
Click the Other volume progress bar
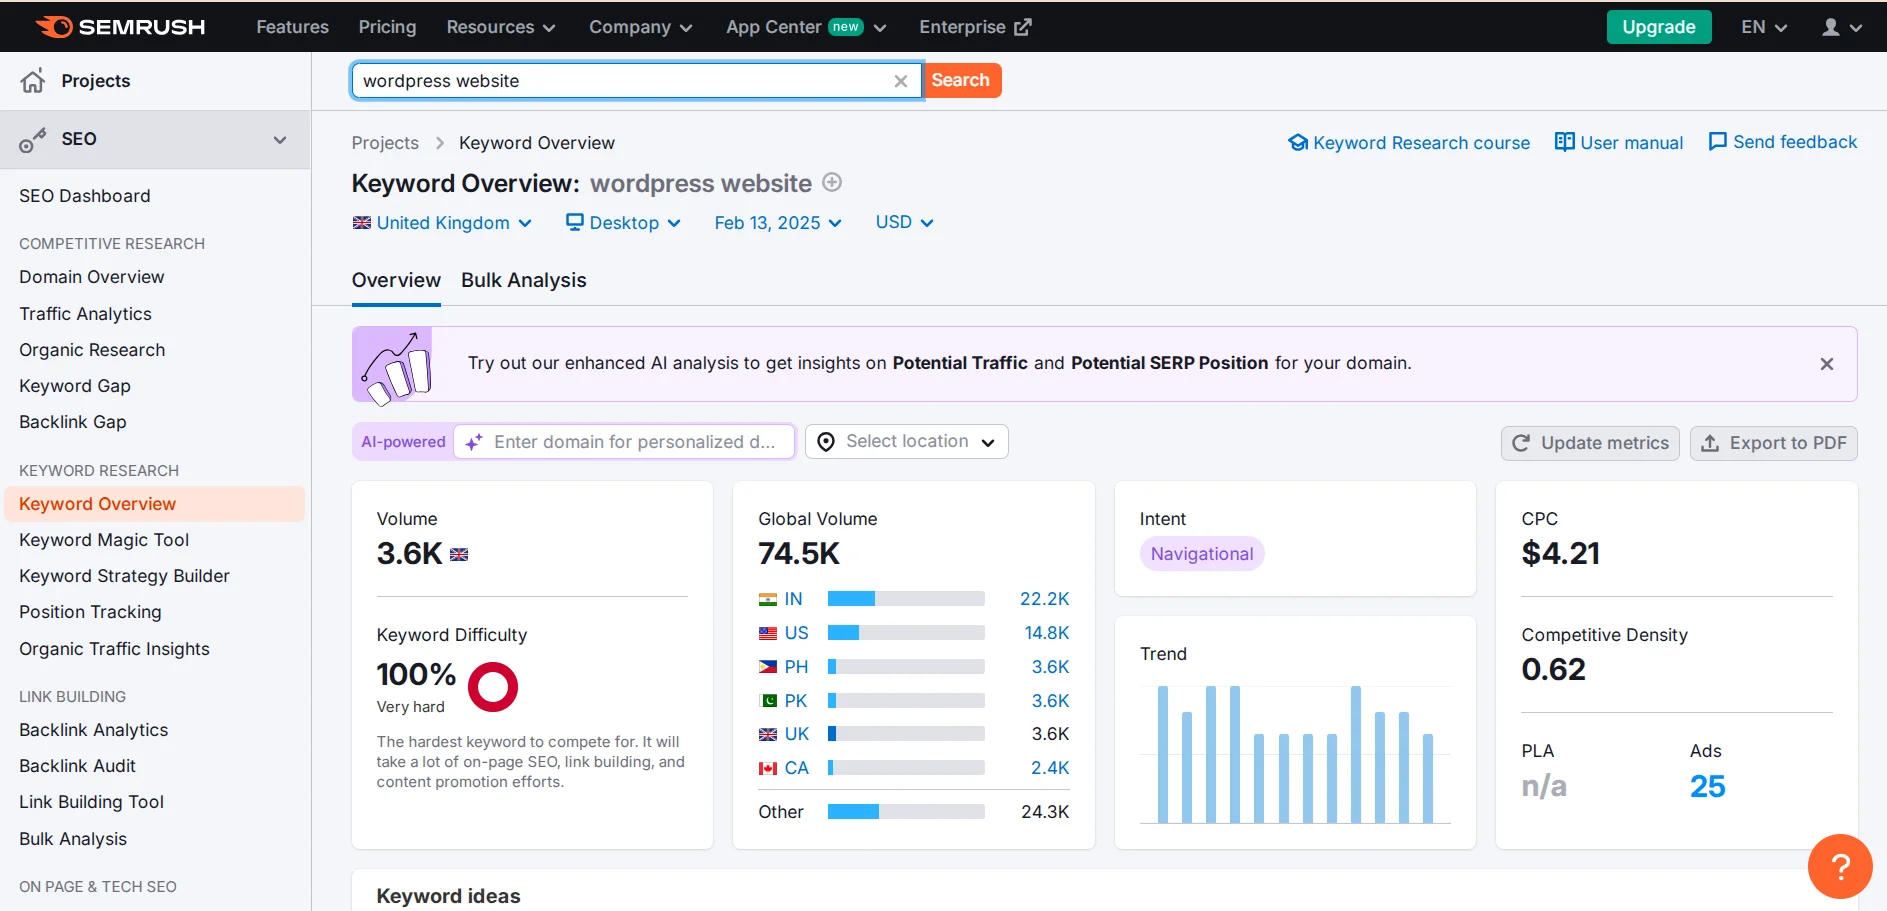[906, 812]
